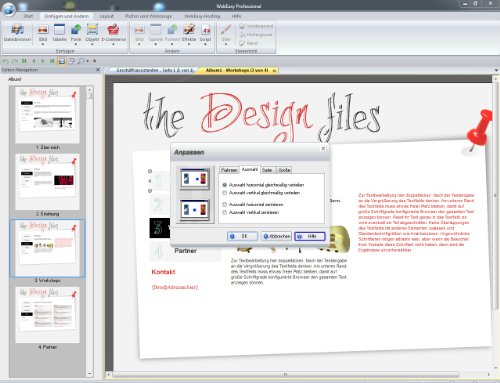This screenshot has height=383, width=500.
Task: Open dropdown arrow under Bild insert
Action: [x=43, y=44]
